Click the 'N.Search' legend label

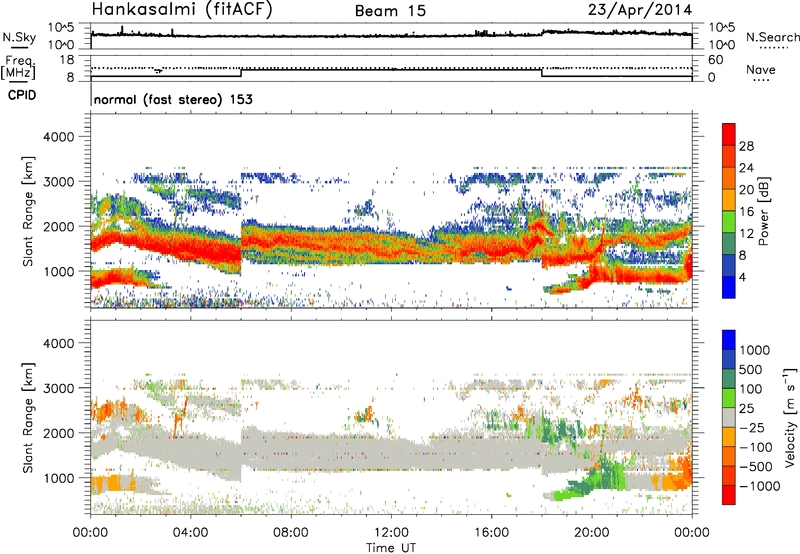click(x=772, y=37)
